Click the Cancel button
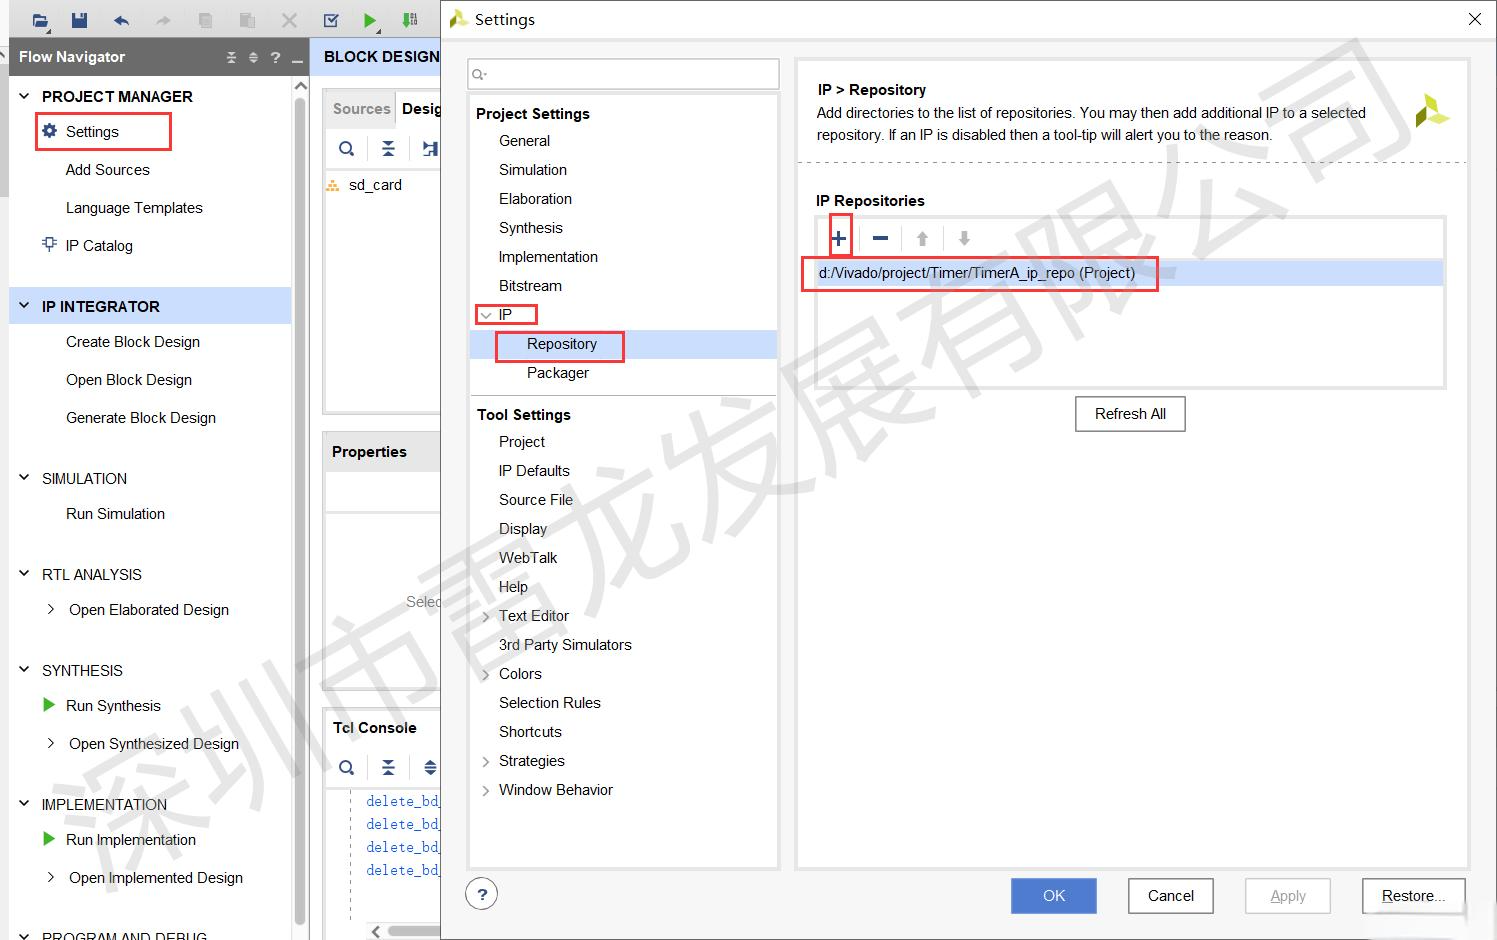The height and width of the screenshot is (940, 1497). coord(1171,896)
